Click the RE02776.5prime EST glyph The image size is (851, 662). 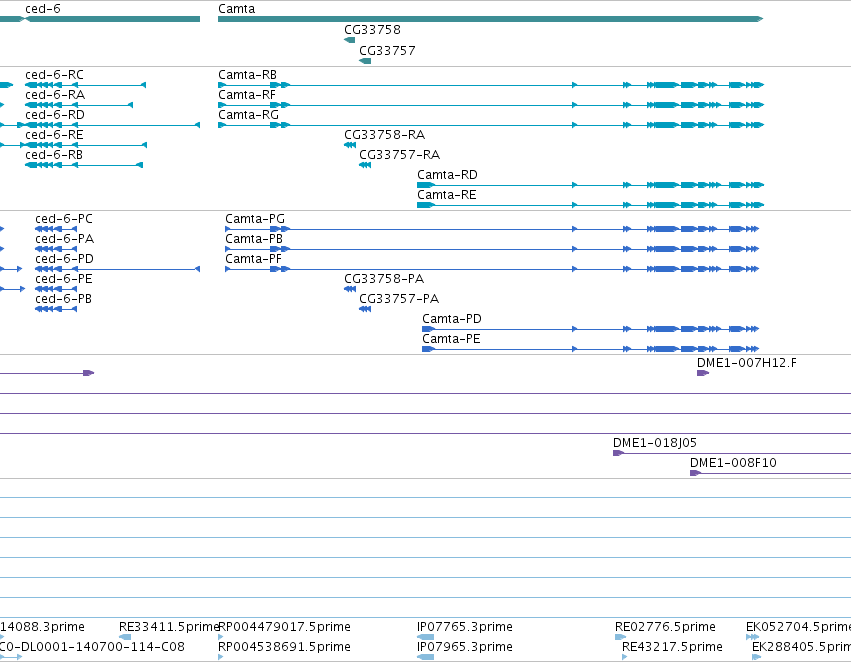(620, 637)
